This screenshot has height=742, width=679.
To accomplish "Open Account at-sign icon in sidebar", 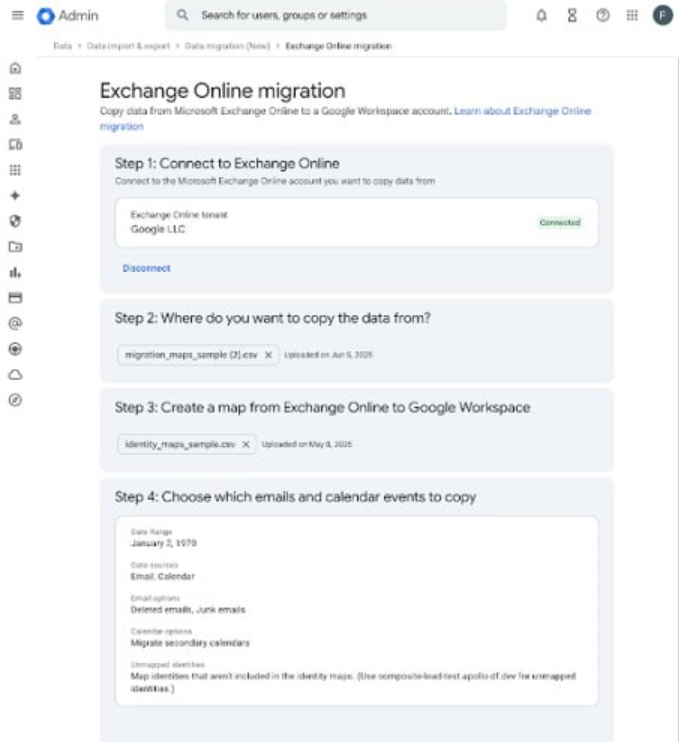I will (15, 324).
